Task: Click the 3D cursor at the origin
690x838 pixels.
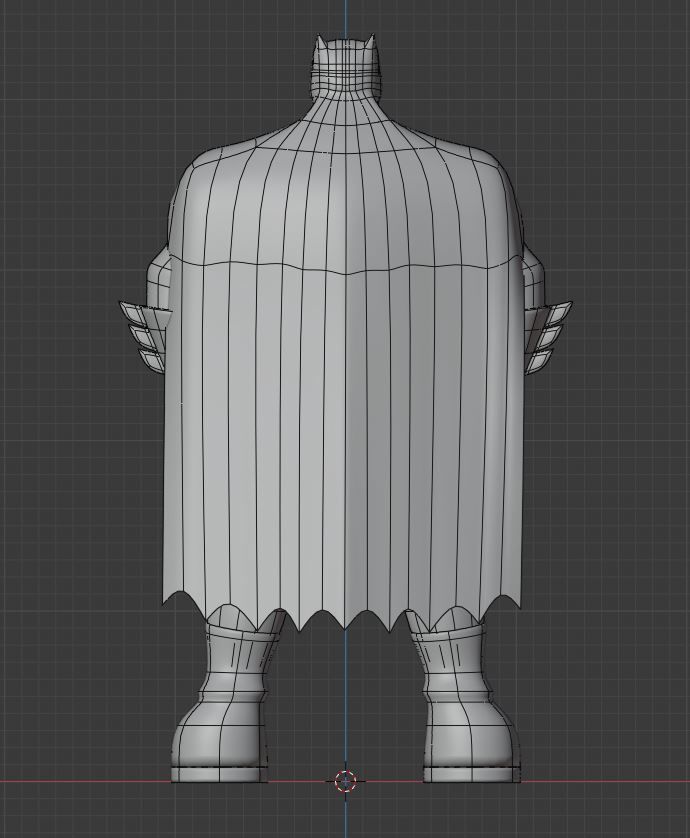Action: [345, 781]
